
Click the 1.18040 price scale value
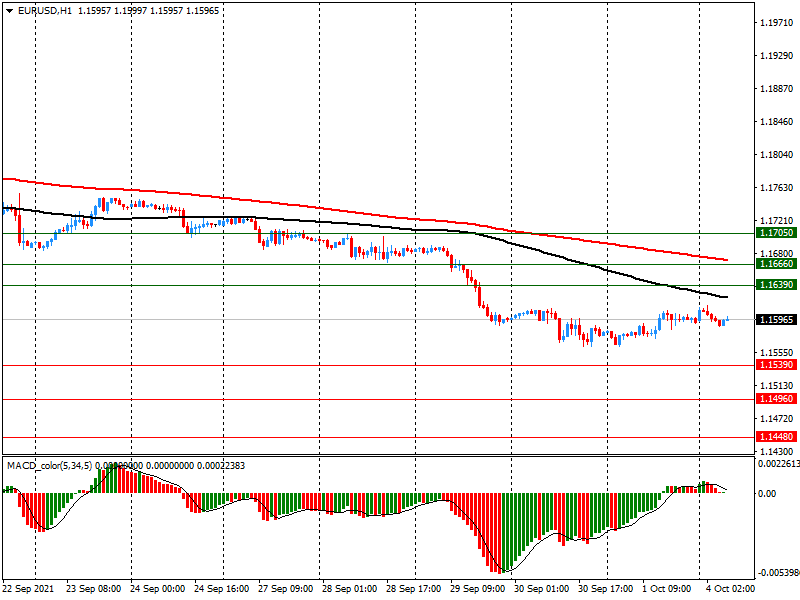pyautogui.click(x=777, y=155)
